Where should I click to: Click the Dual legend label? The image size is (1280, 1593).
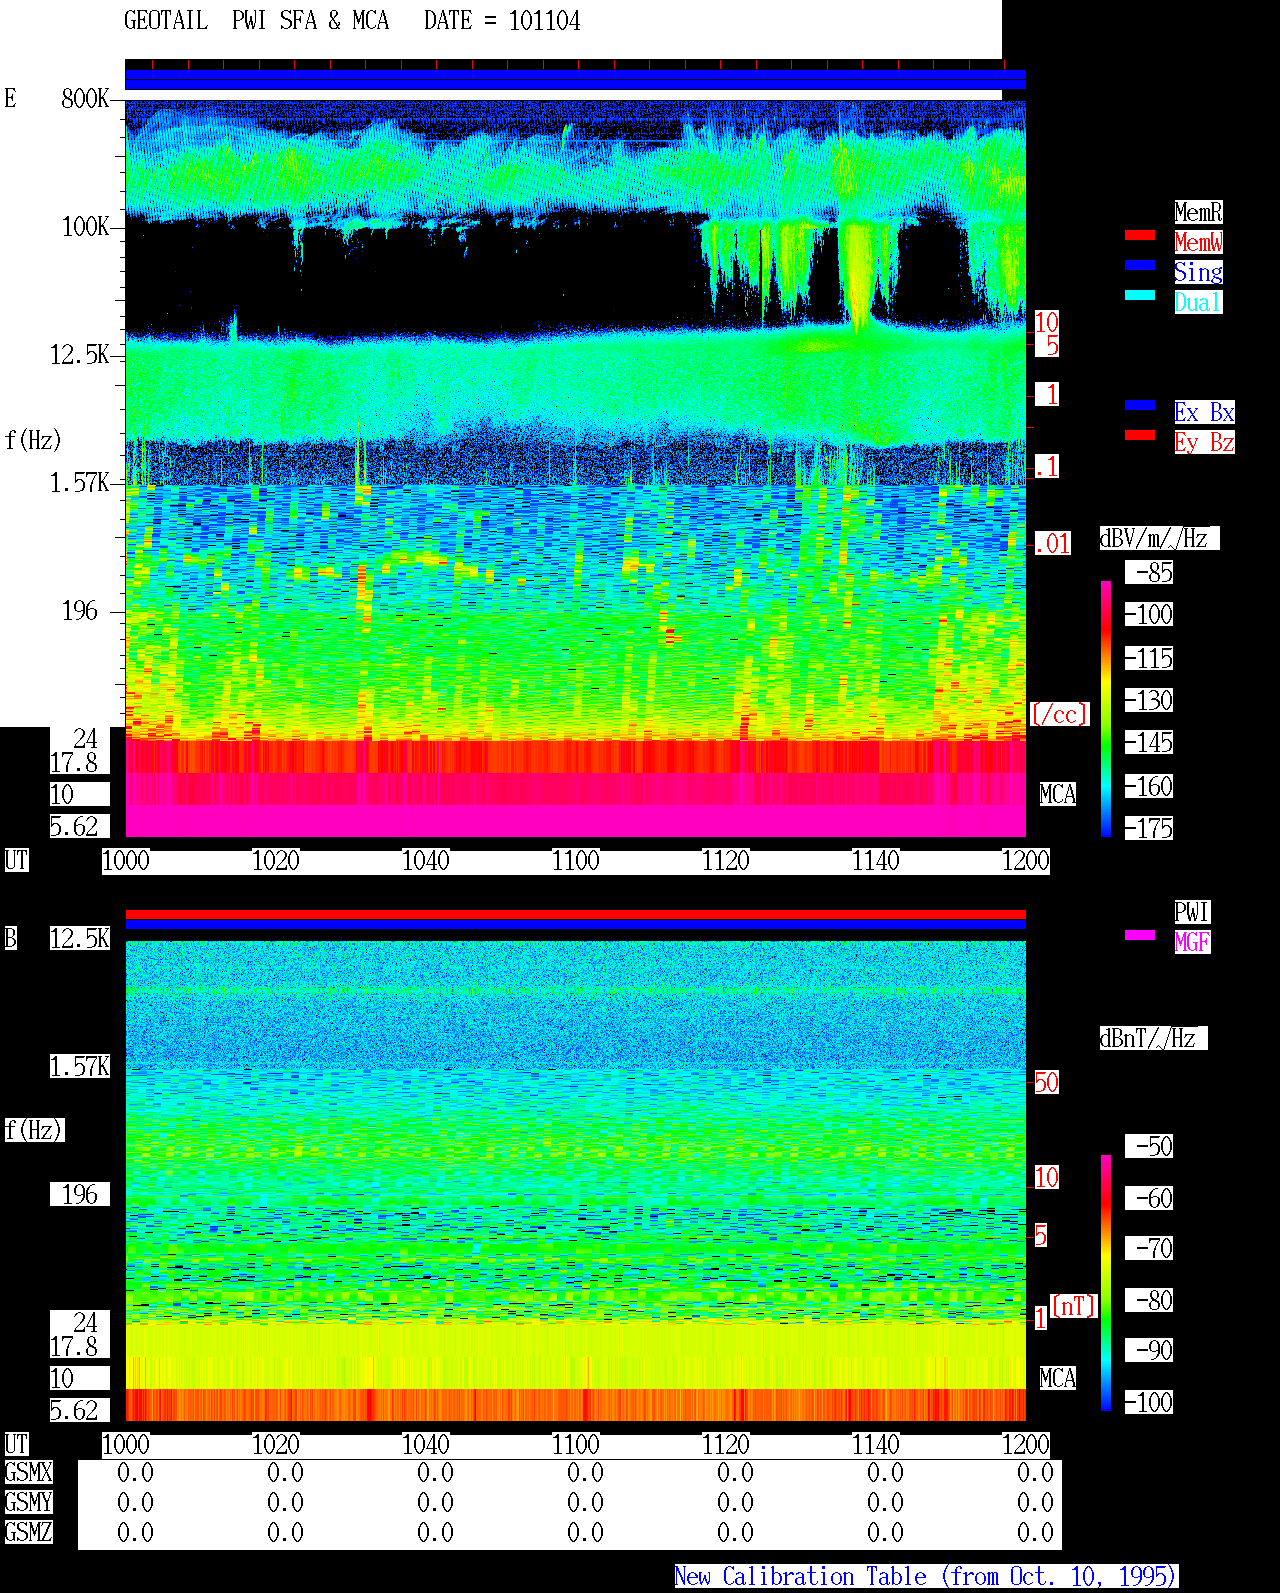pyautogui.click(x=1198, y=302)
